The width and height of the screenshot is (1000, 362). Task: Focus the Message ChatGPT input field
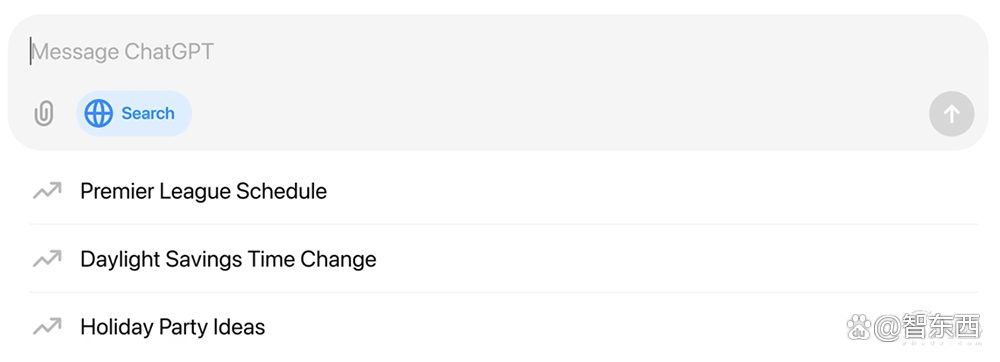tap(497, 52)
